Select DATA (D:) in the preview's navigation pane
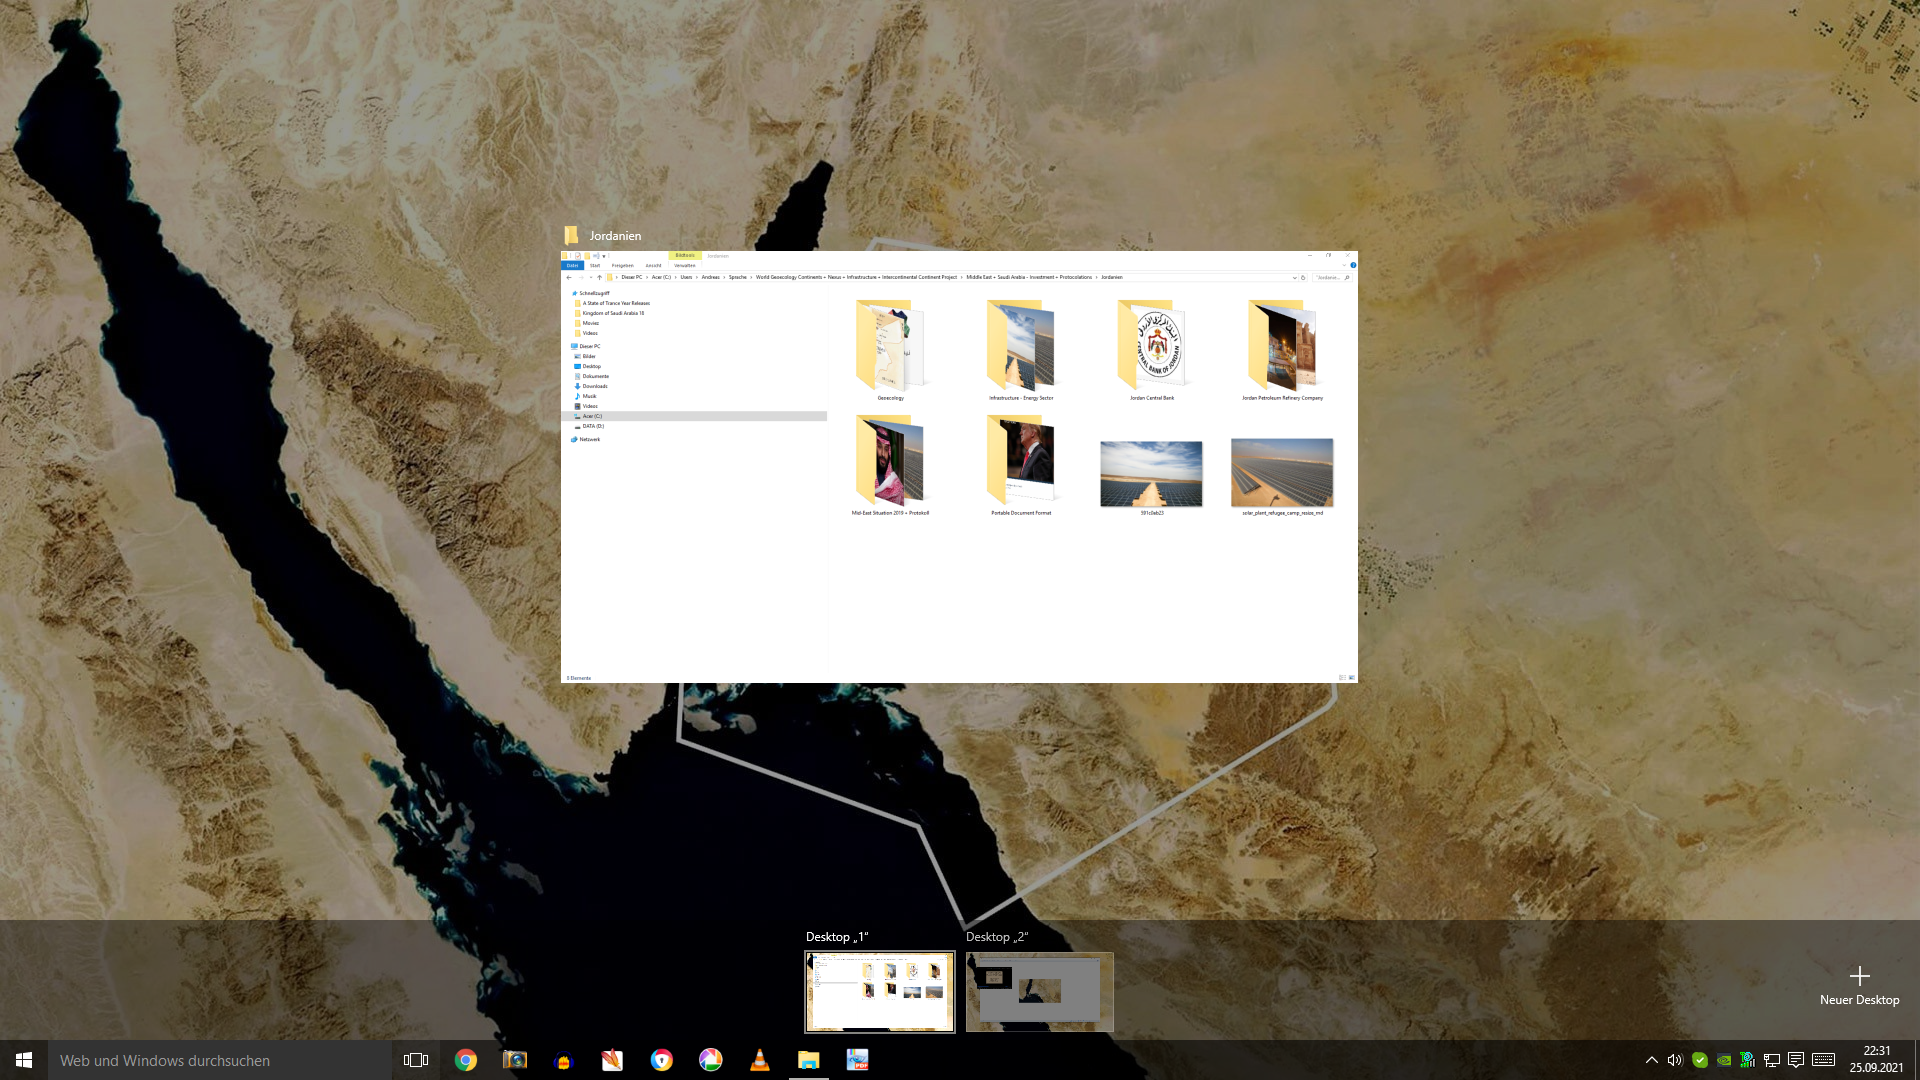1920x1080 pixels. coord(593,426)
